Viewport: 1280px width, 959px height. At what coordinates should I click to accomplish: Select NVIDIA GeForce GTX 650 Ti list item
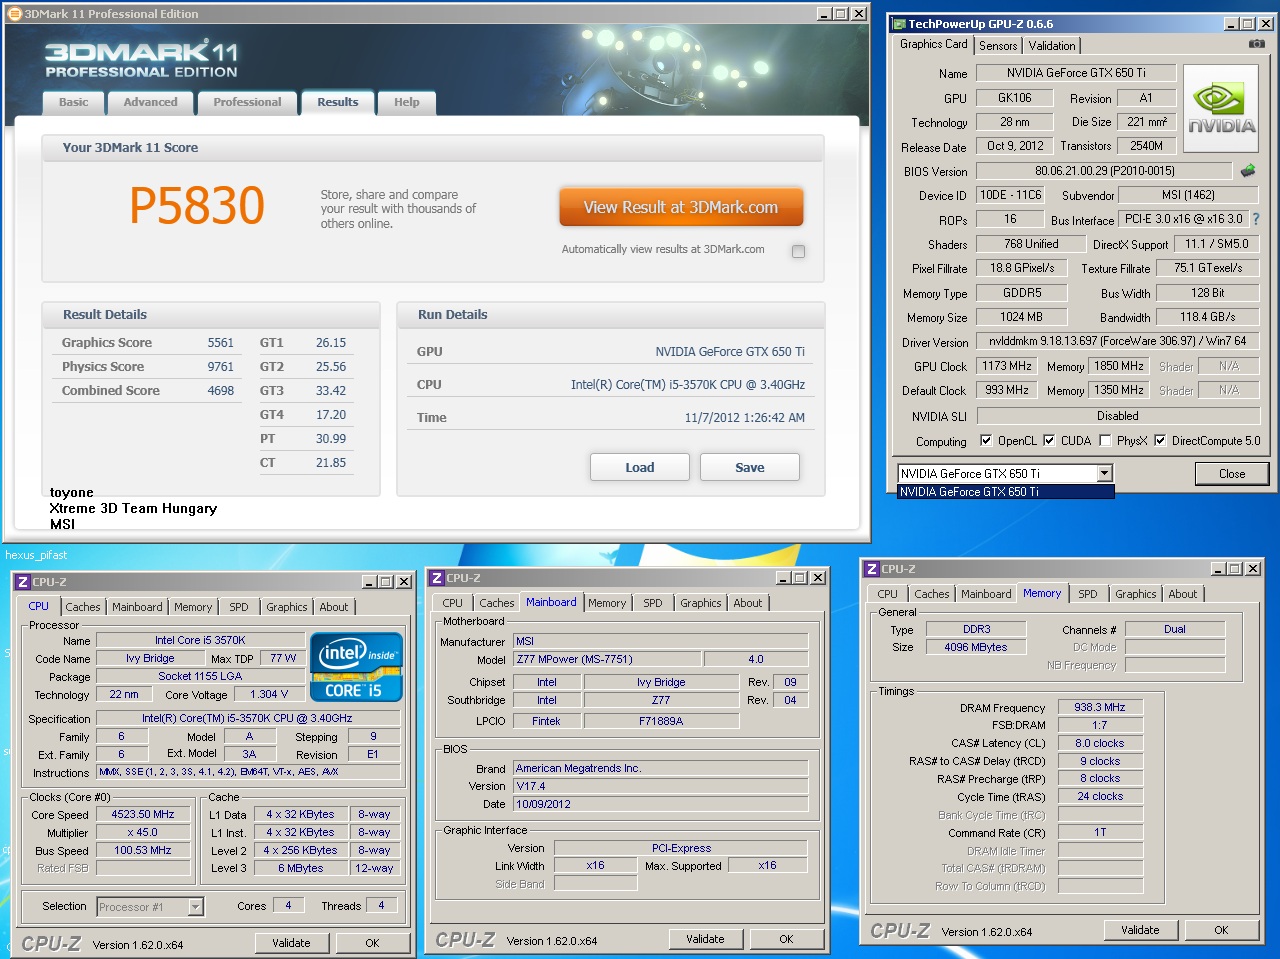(1005, 492)
